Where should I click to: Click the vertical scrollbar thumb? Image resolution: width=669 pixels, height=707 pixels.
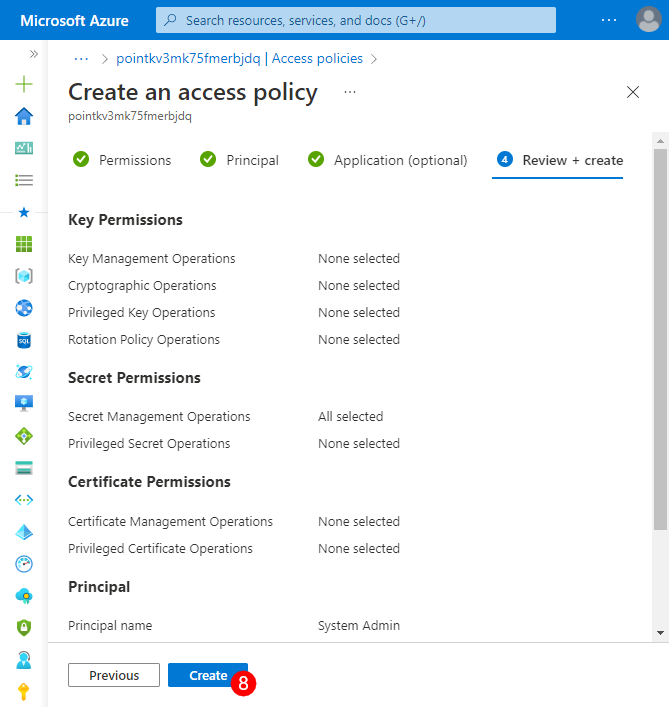660,339
